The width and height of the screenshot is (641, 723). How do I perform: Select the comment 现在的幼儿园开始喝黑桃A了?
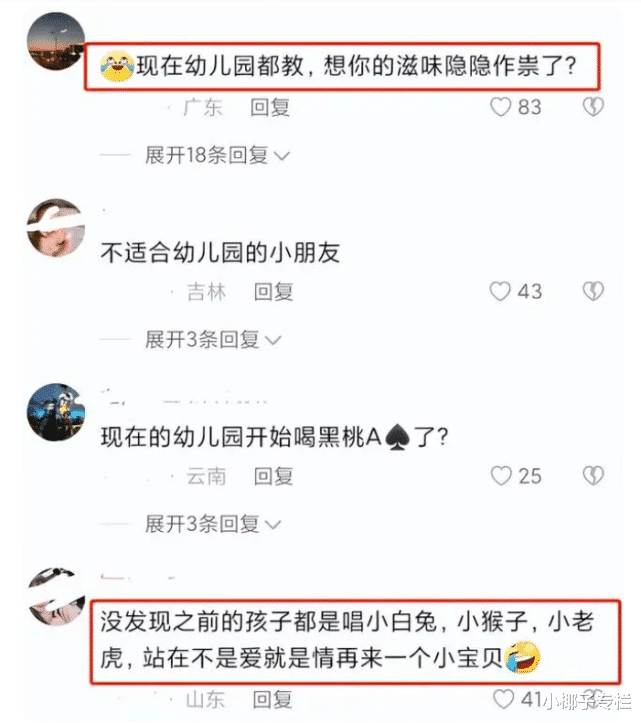pyautogui.click(x=274, y=437)
